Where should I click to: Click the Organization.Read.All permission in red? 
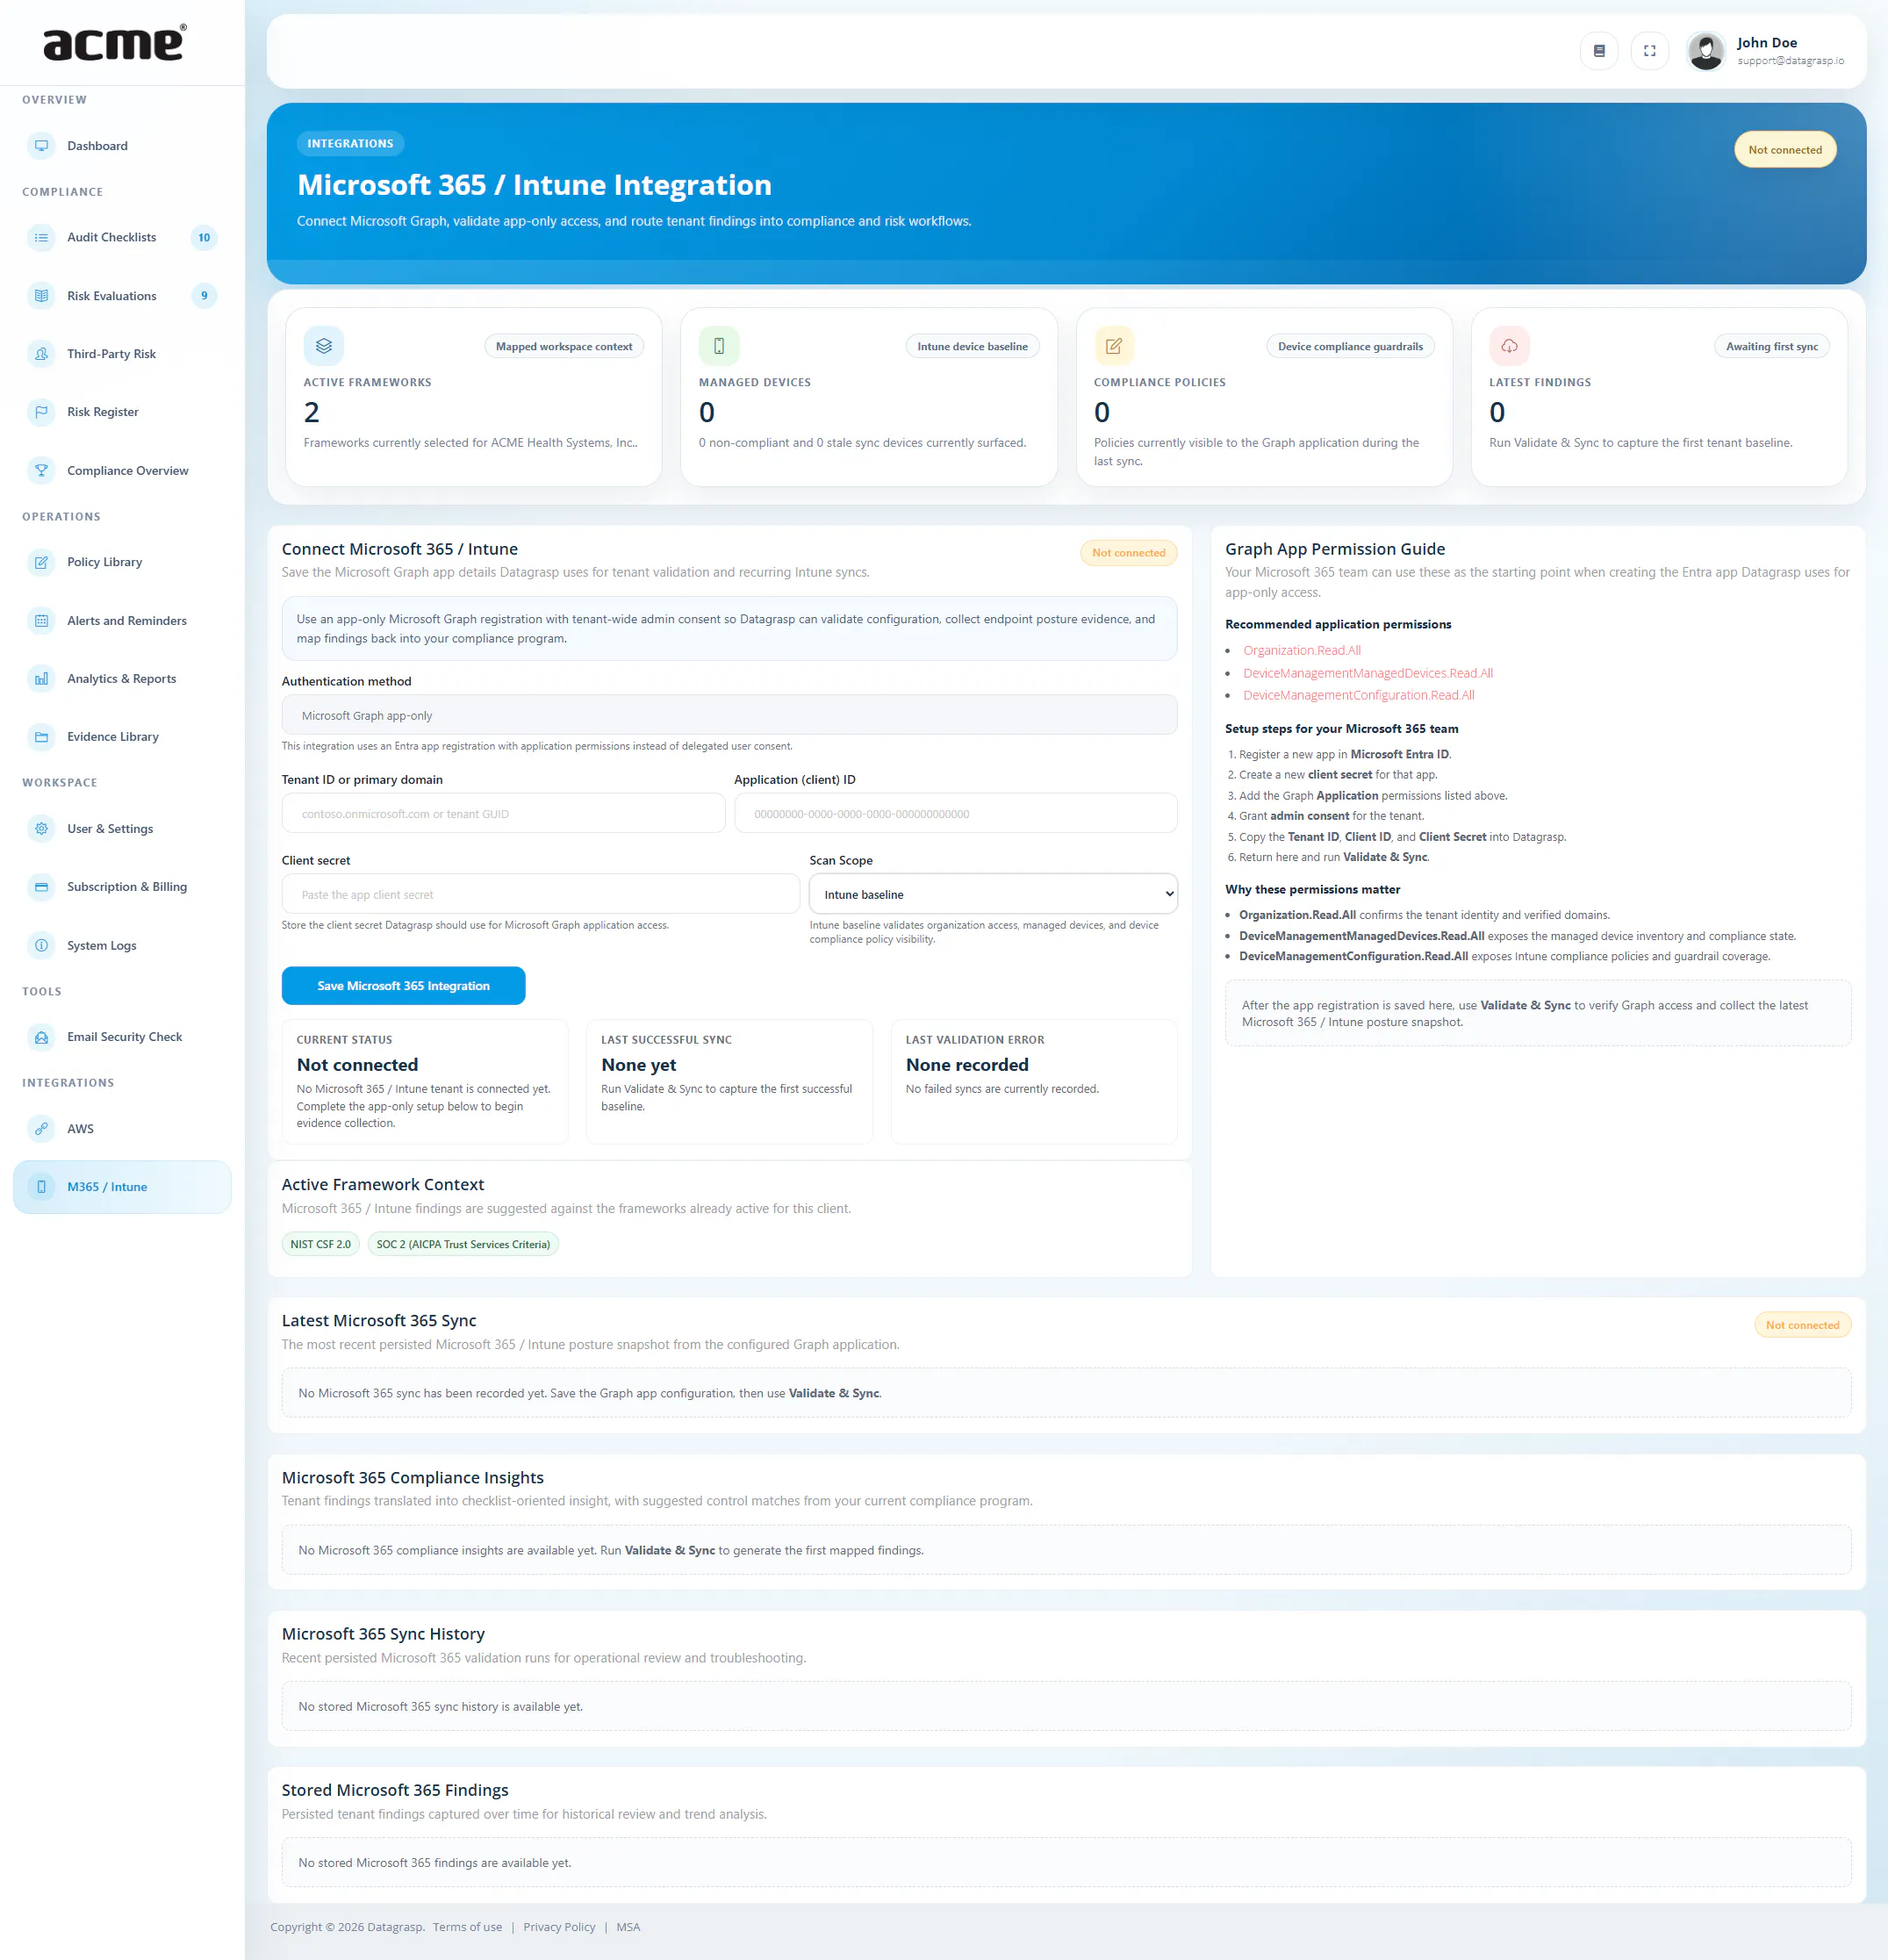[1302, 651]
